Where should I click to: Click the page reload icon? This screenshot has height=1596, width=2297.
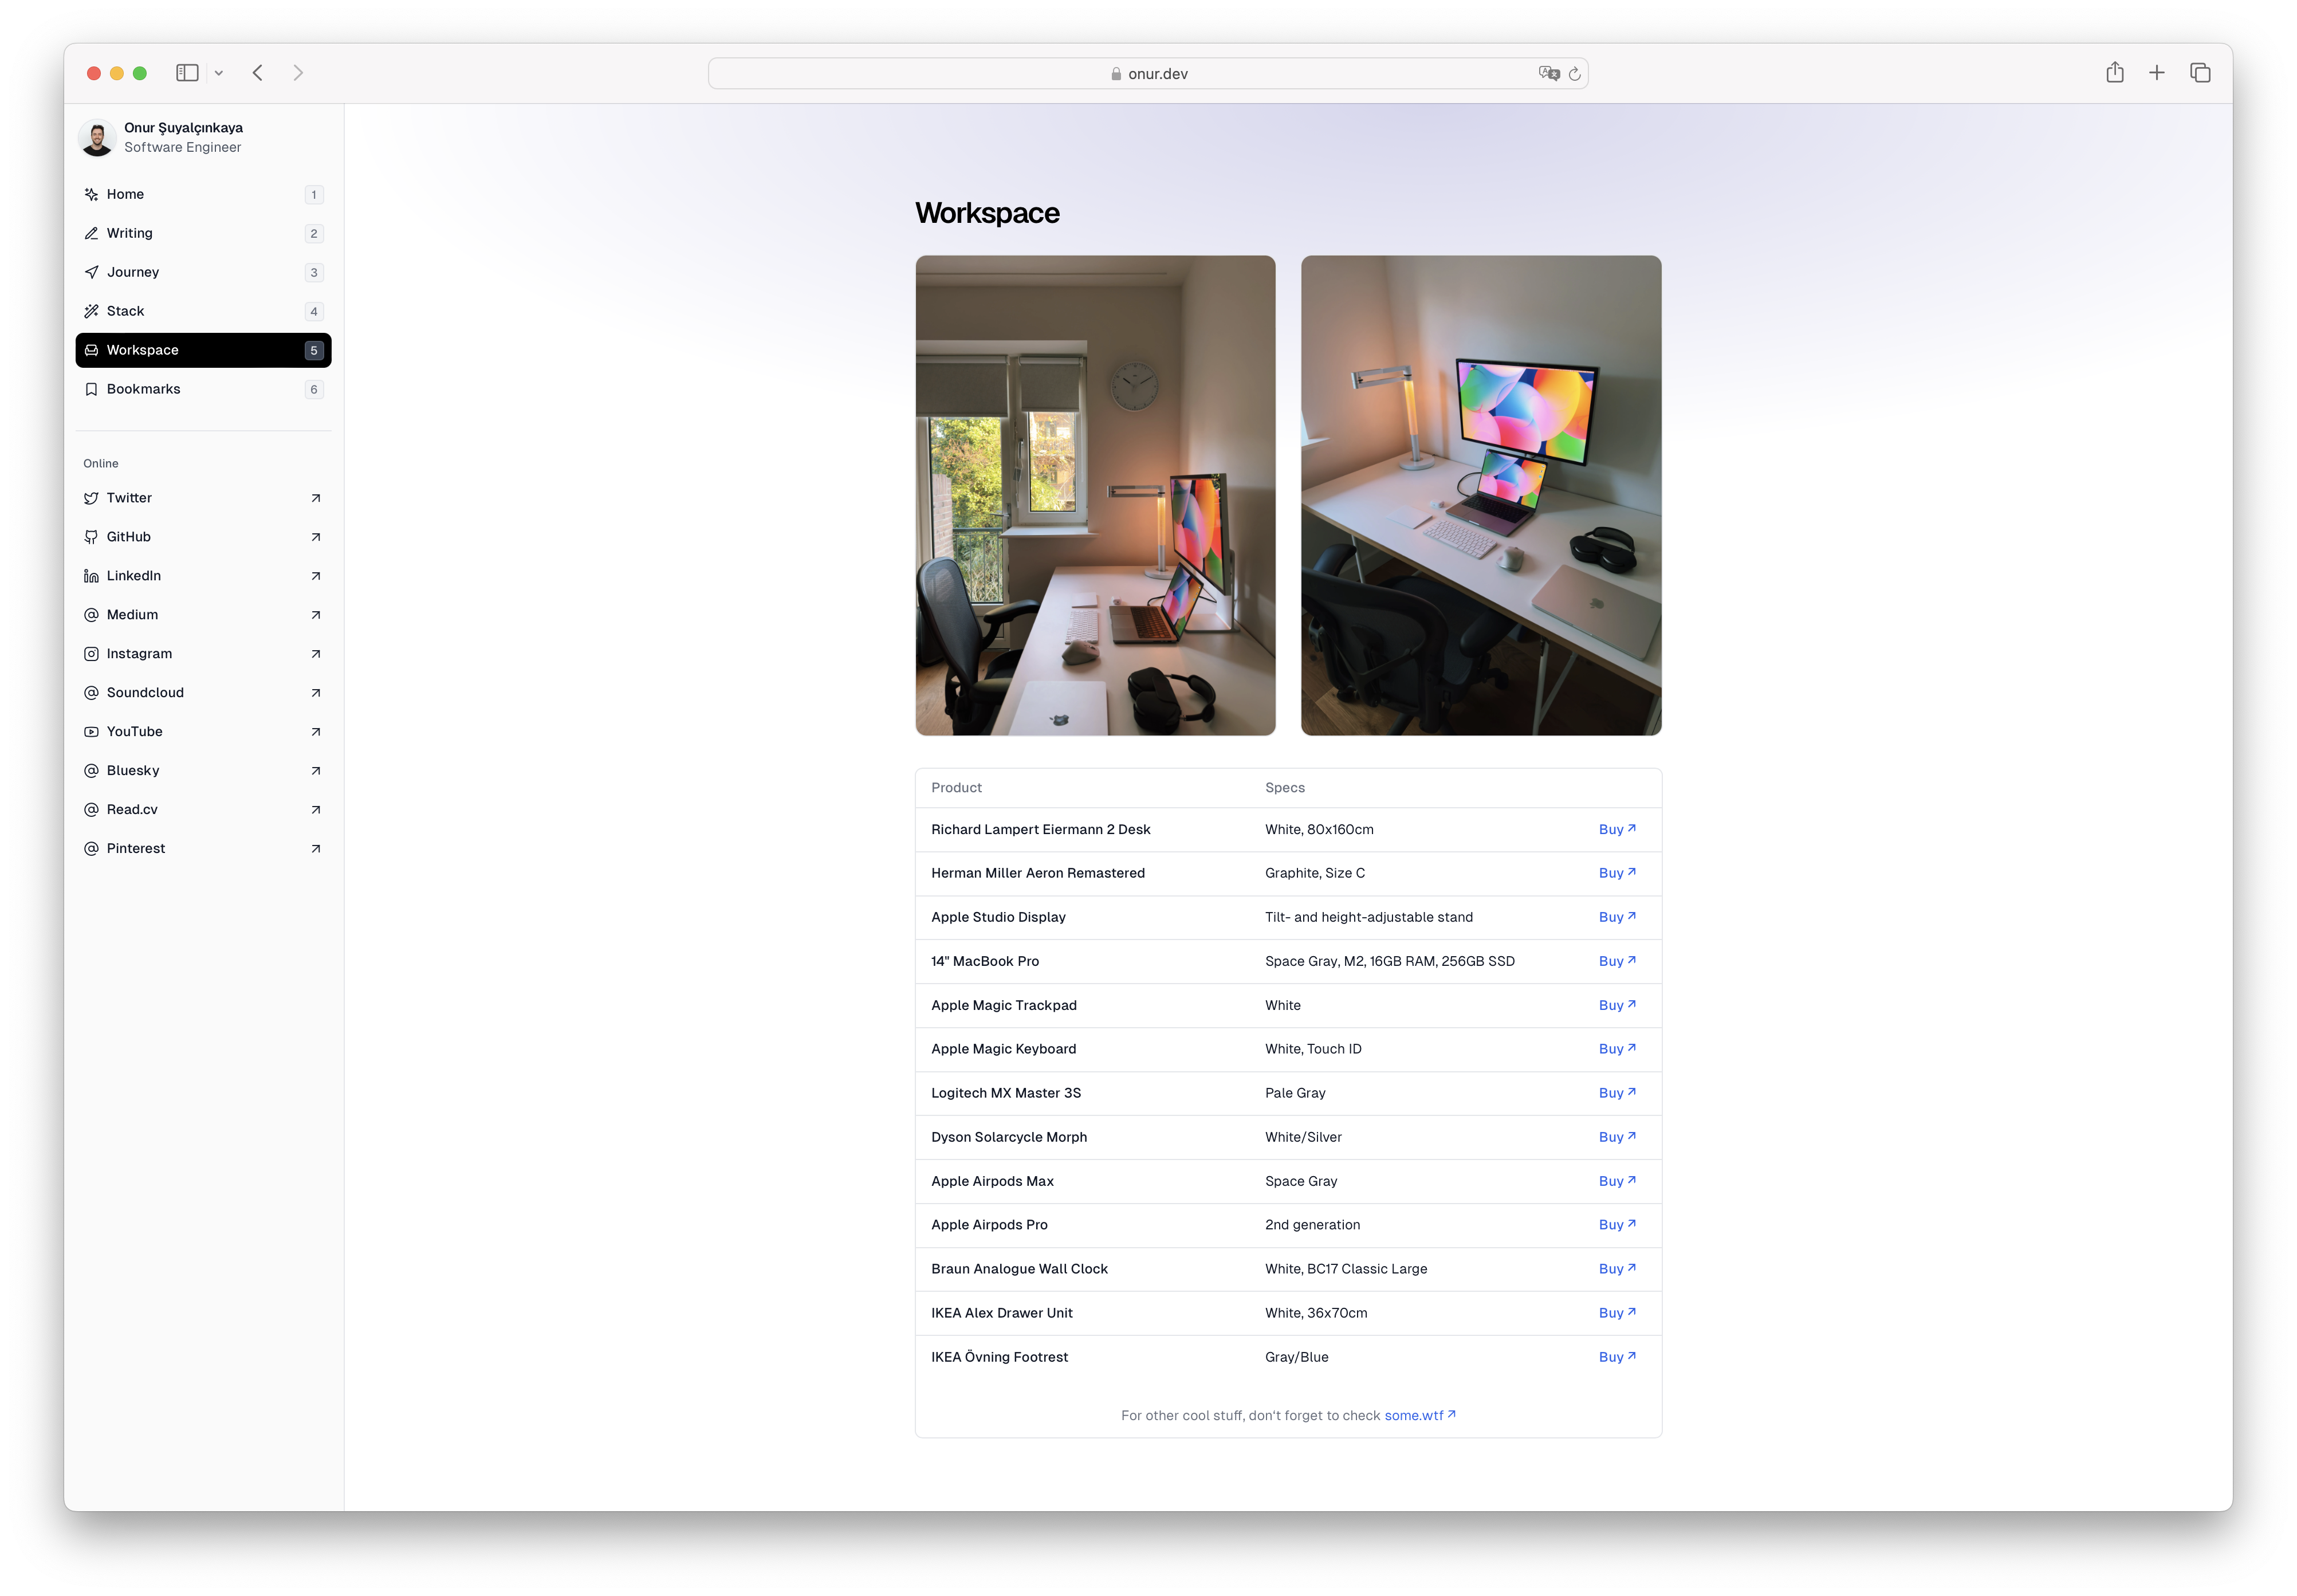coord(1574,74)
